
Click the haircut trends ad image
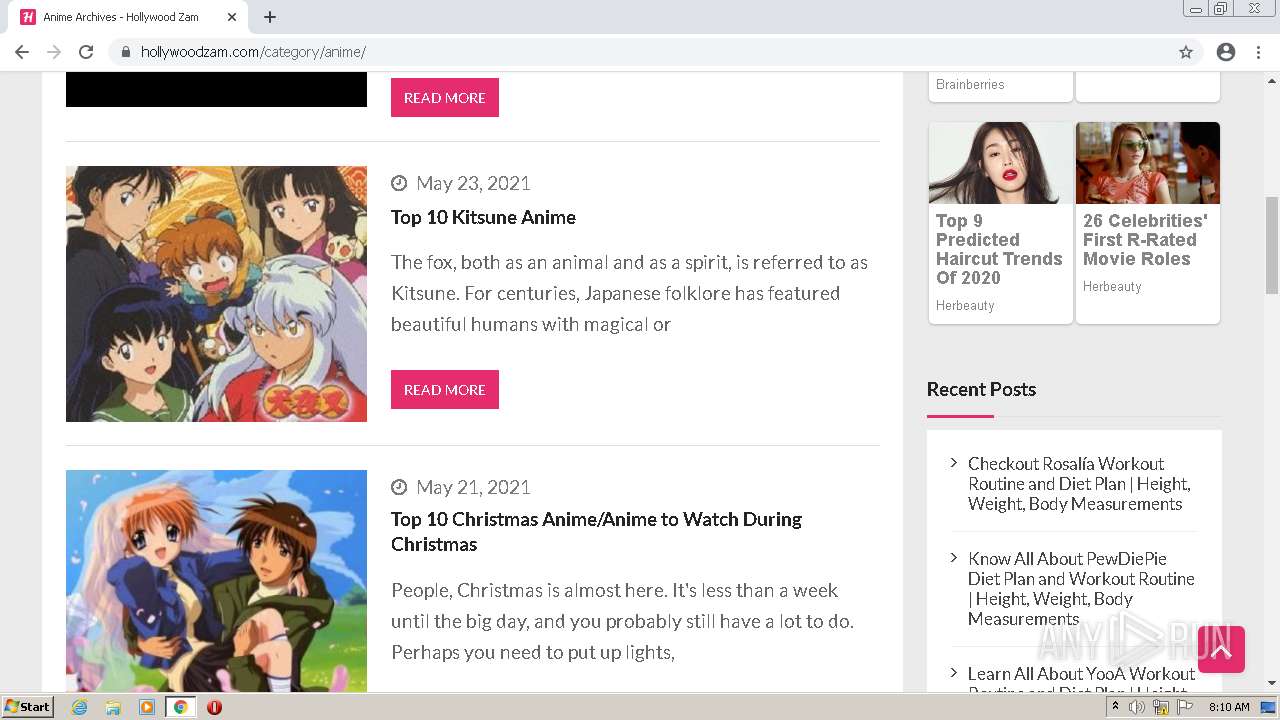(1000, 163)
